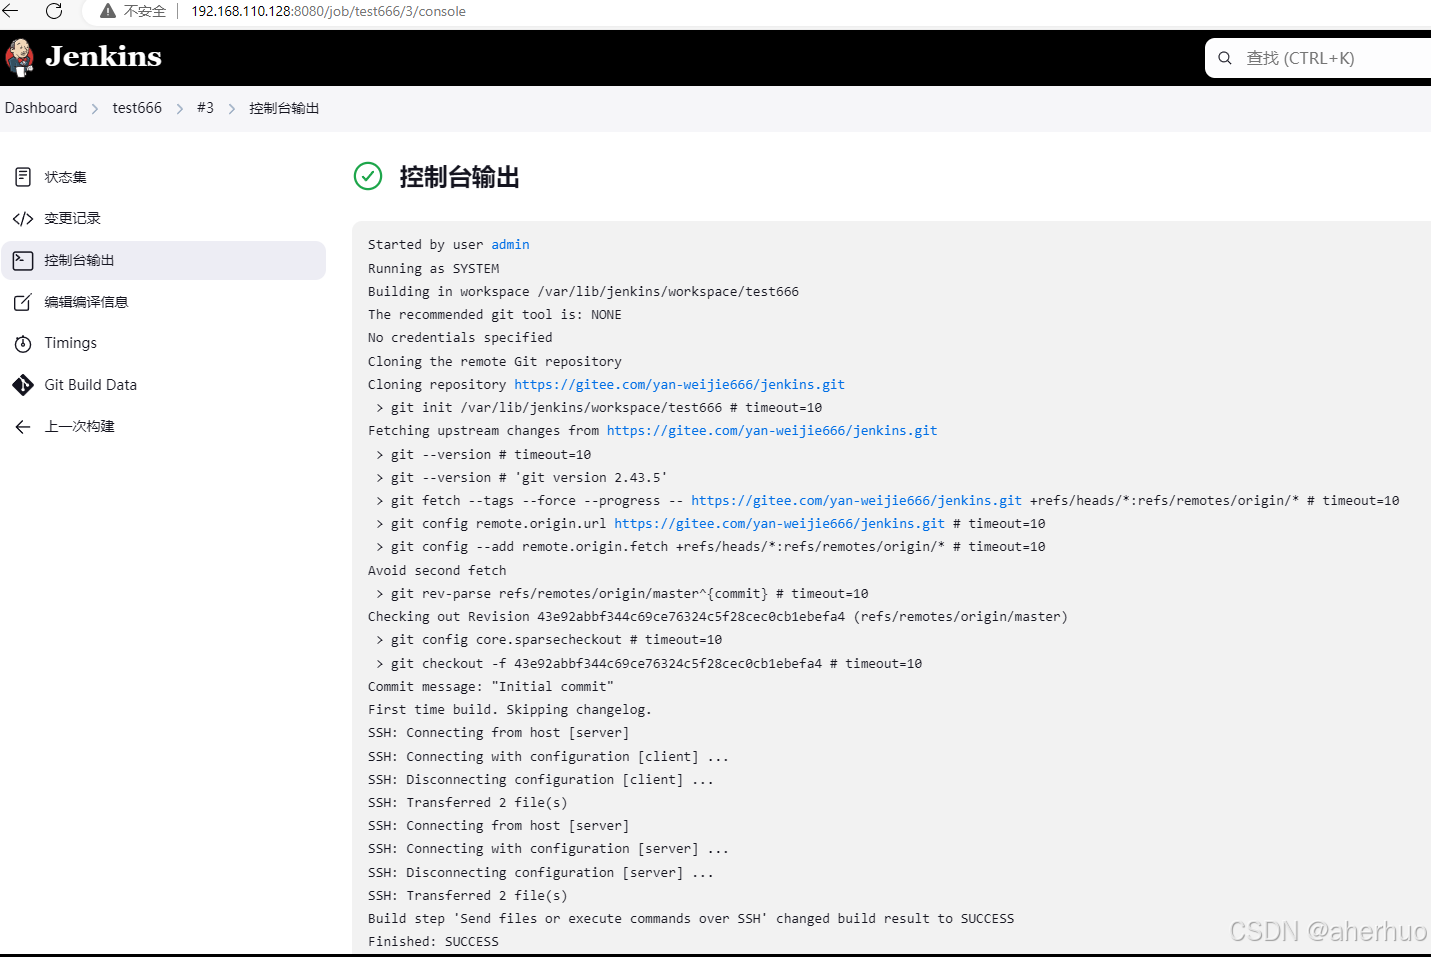Click the Jenkins title text in header
Screen dimensions: 1431x957
tap(103, 57)
